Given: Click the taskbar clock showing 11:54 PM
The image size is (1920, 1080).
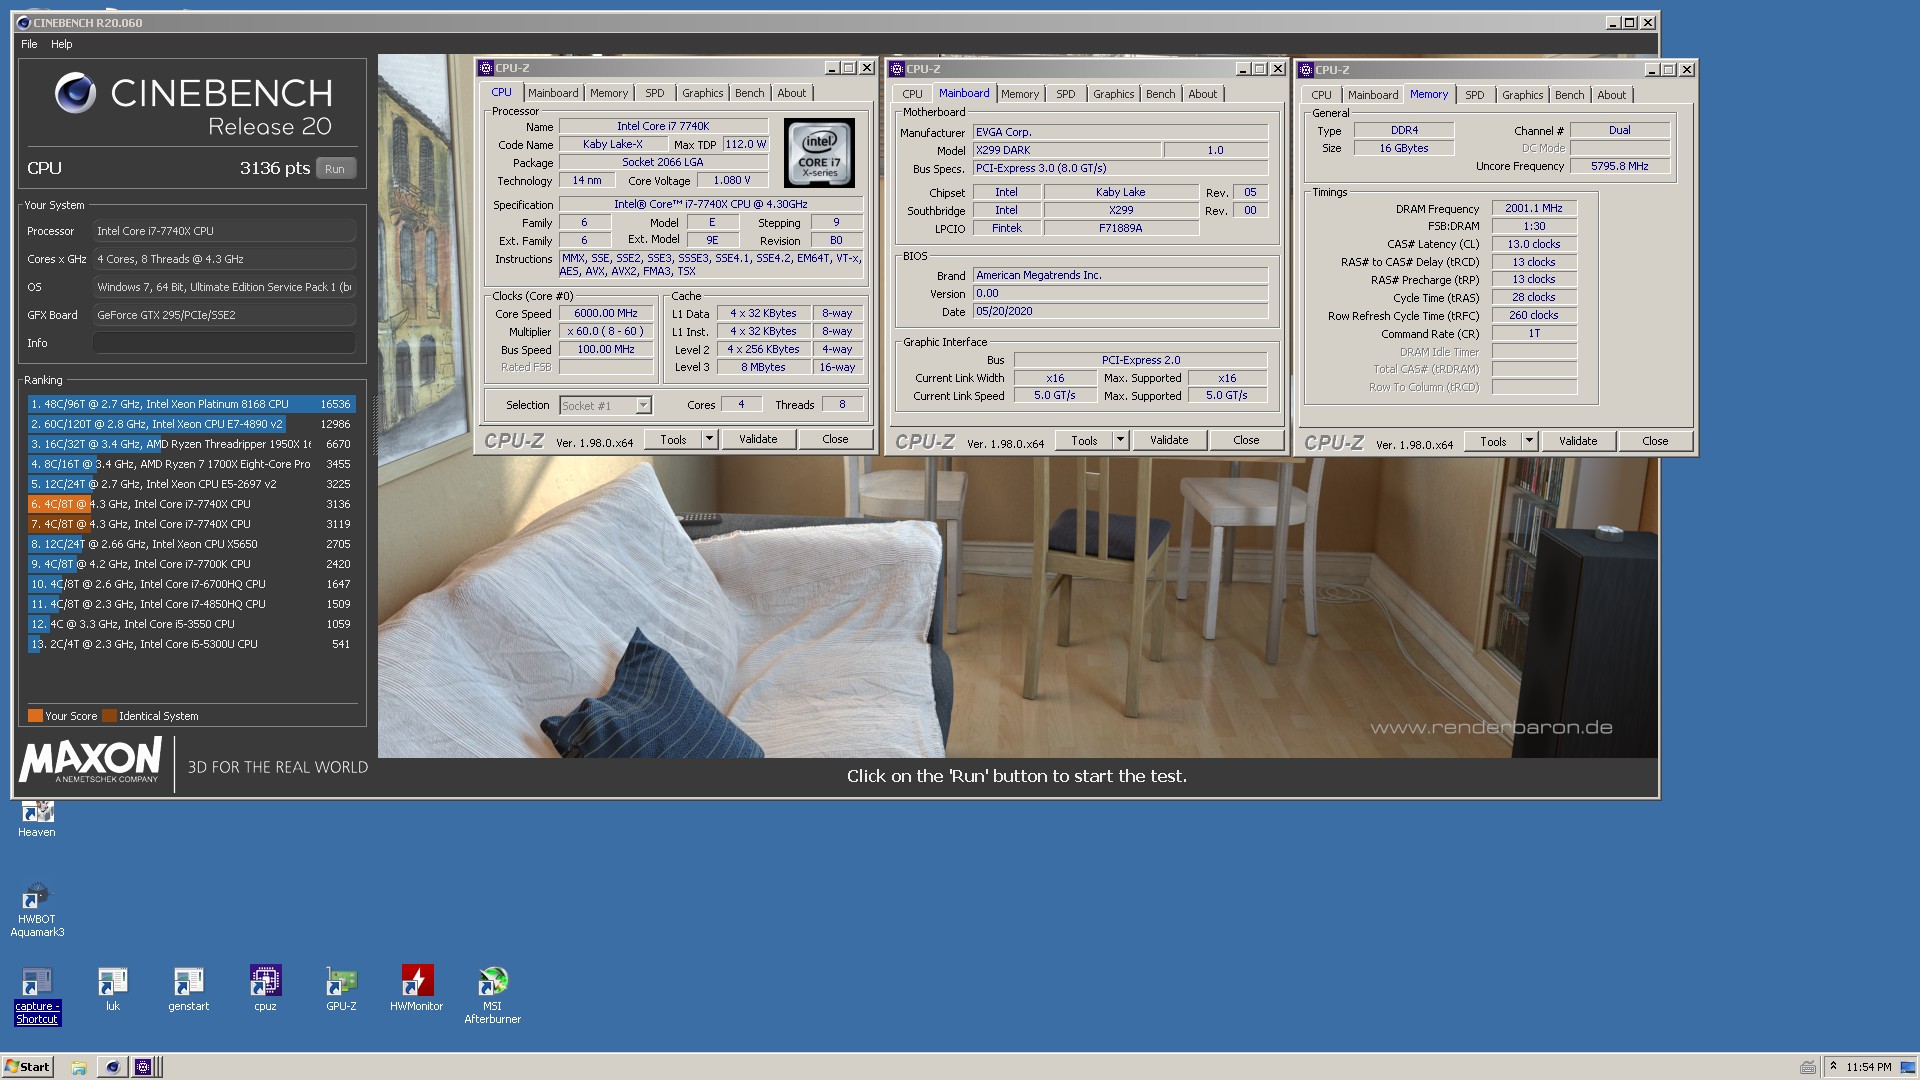Looking at the screenshot, I should [1868, 1067].
